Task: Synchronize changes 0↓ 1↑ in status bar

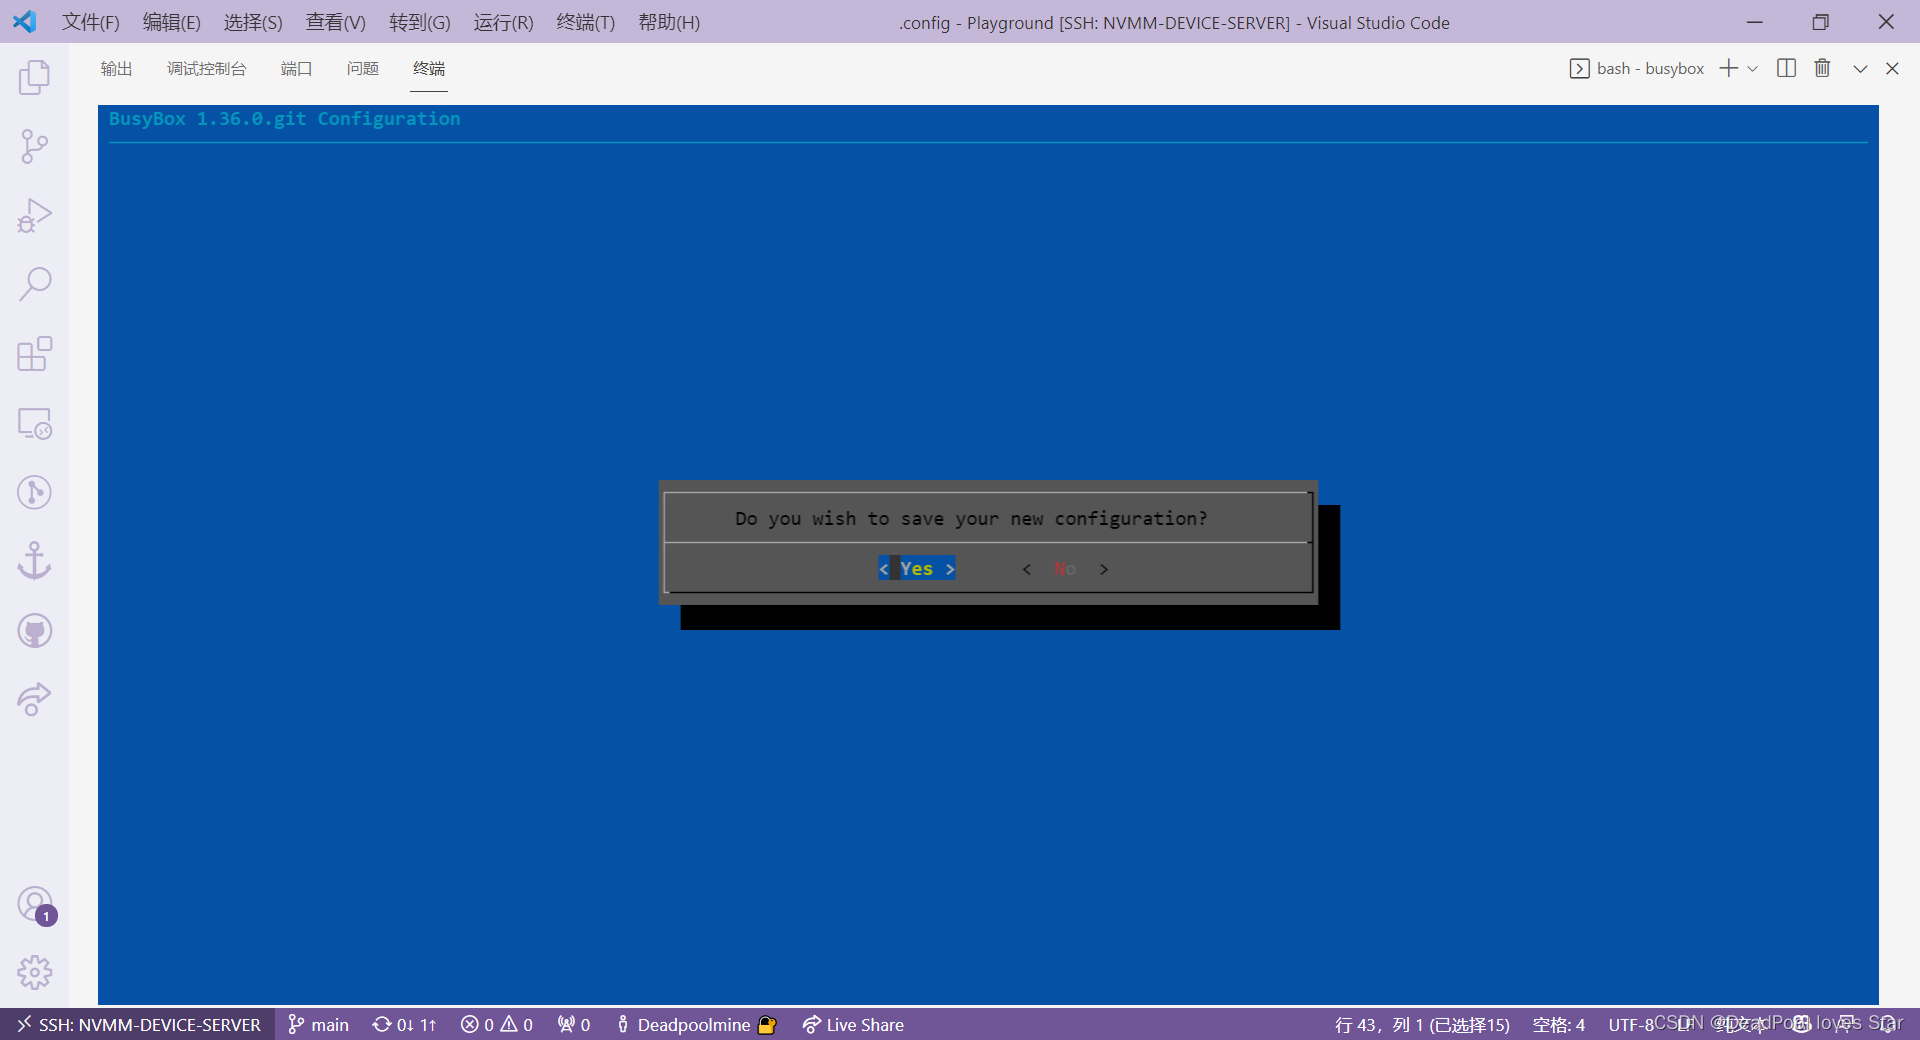Action: [x=405, y=1025]
